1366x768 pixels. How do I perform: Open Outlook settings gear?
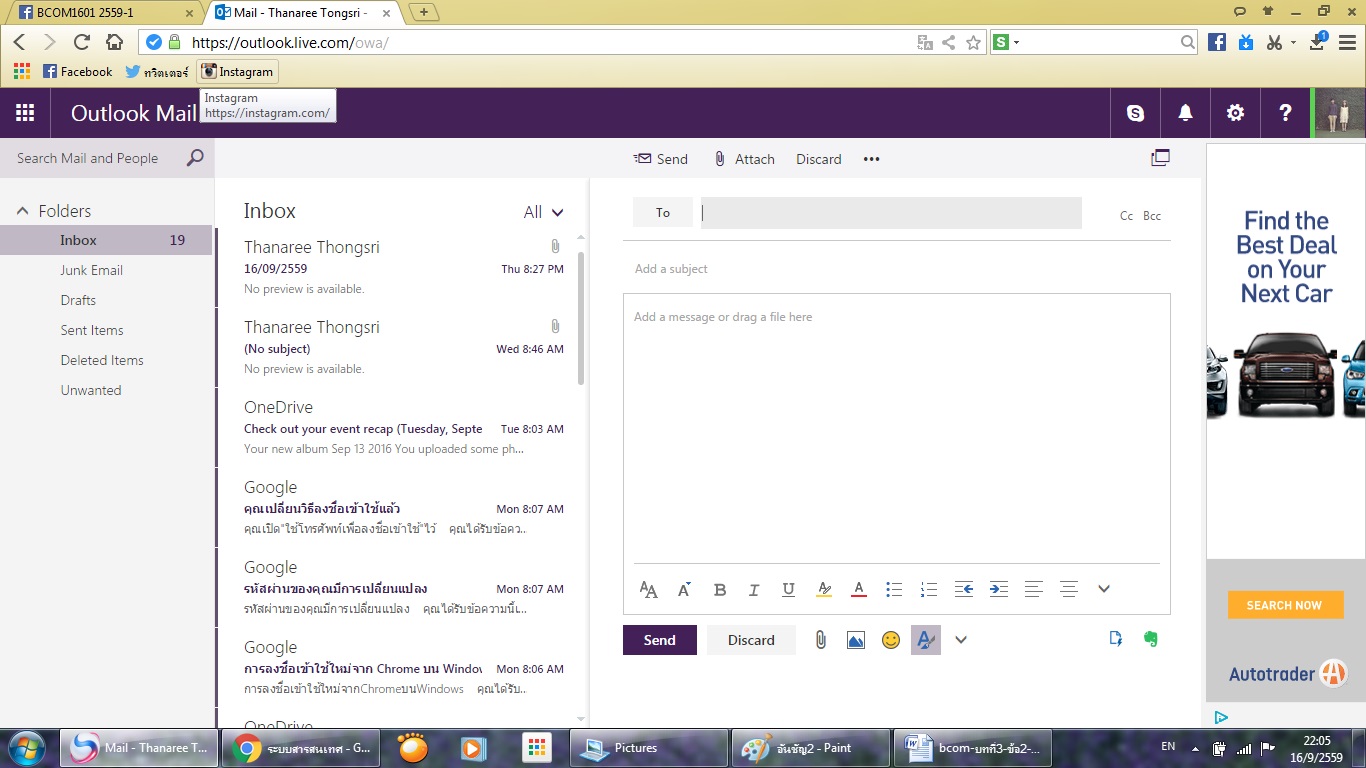pos(1236,113)
